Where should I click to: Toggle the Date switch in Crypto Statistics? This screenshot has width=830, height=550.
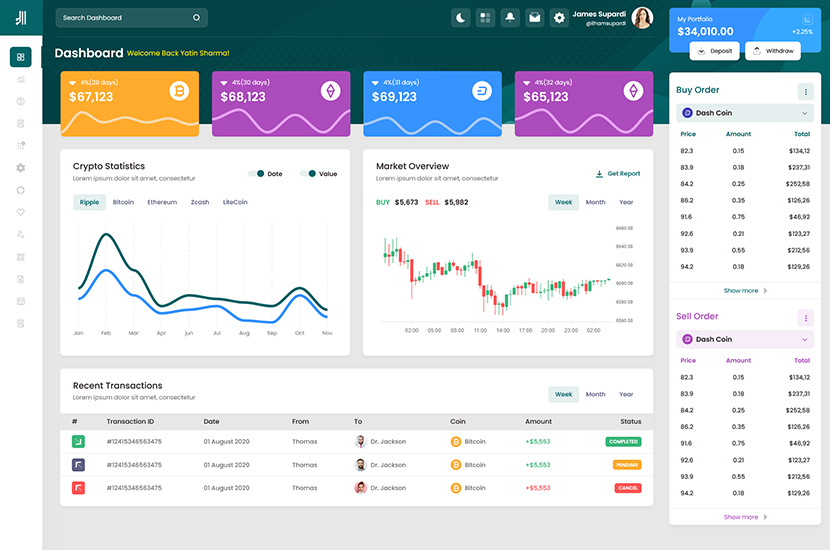[256, 174]
